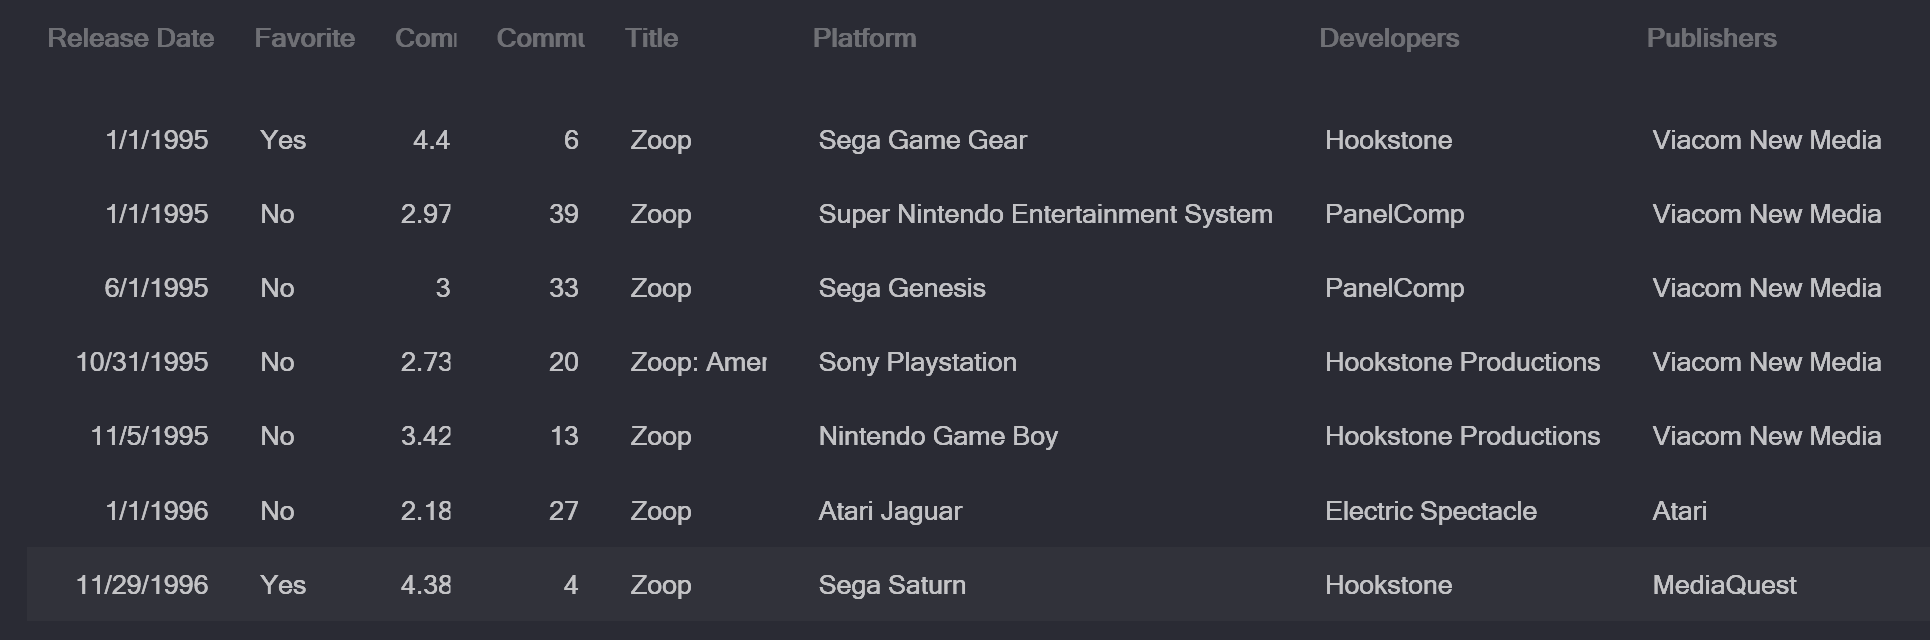Click the MediaQuest publisher cell
This screenshot has height=640, width=1930.
(x=1725, y=585)
